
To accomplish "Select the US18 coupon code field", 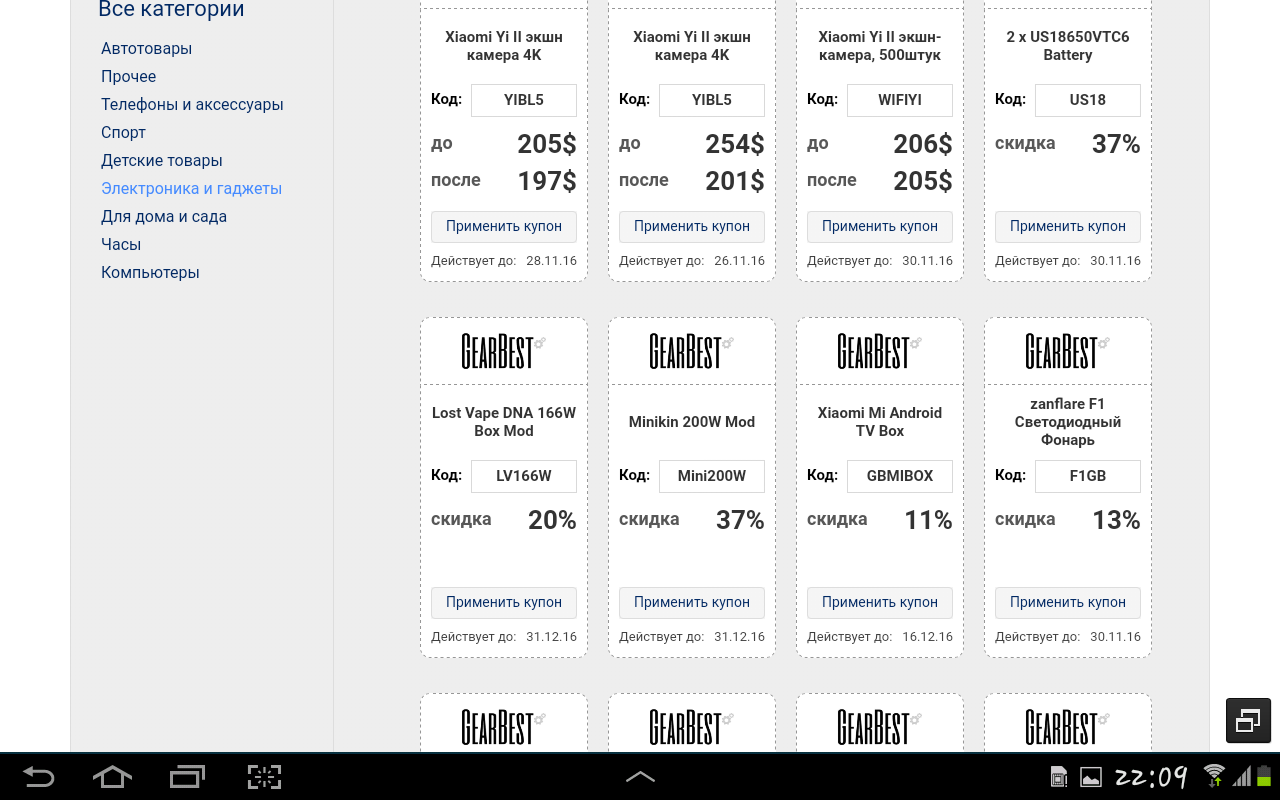I will (1088, 100).
